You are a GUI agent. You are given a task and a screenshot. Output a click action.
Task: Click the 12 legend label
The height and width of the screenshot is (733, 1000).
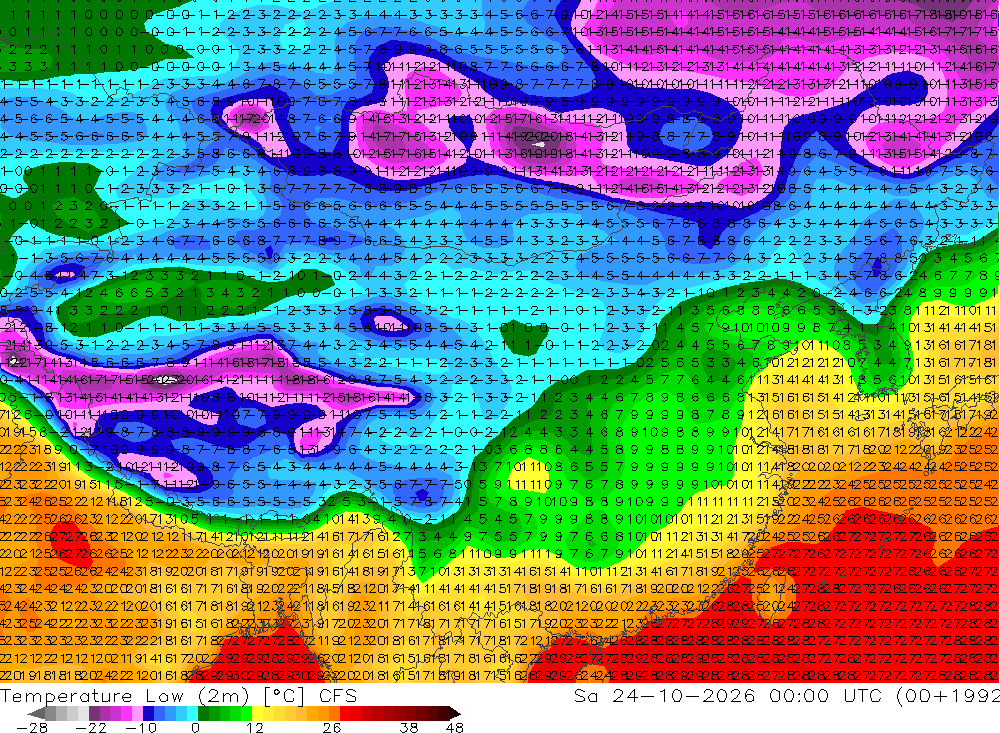(254, 728)
